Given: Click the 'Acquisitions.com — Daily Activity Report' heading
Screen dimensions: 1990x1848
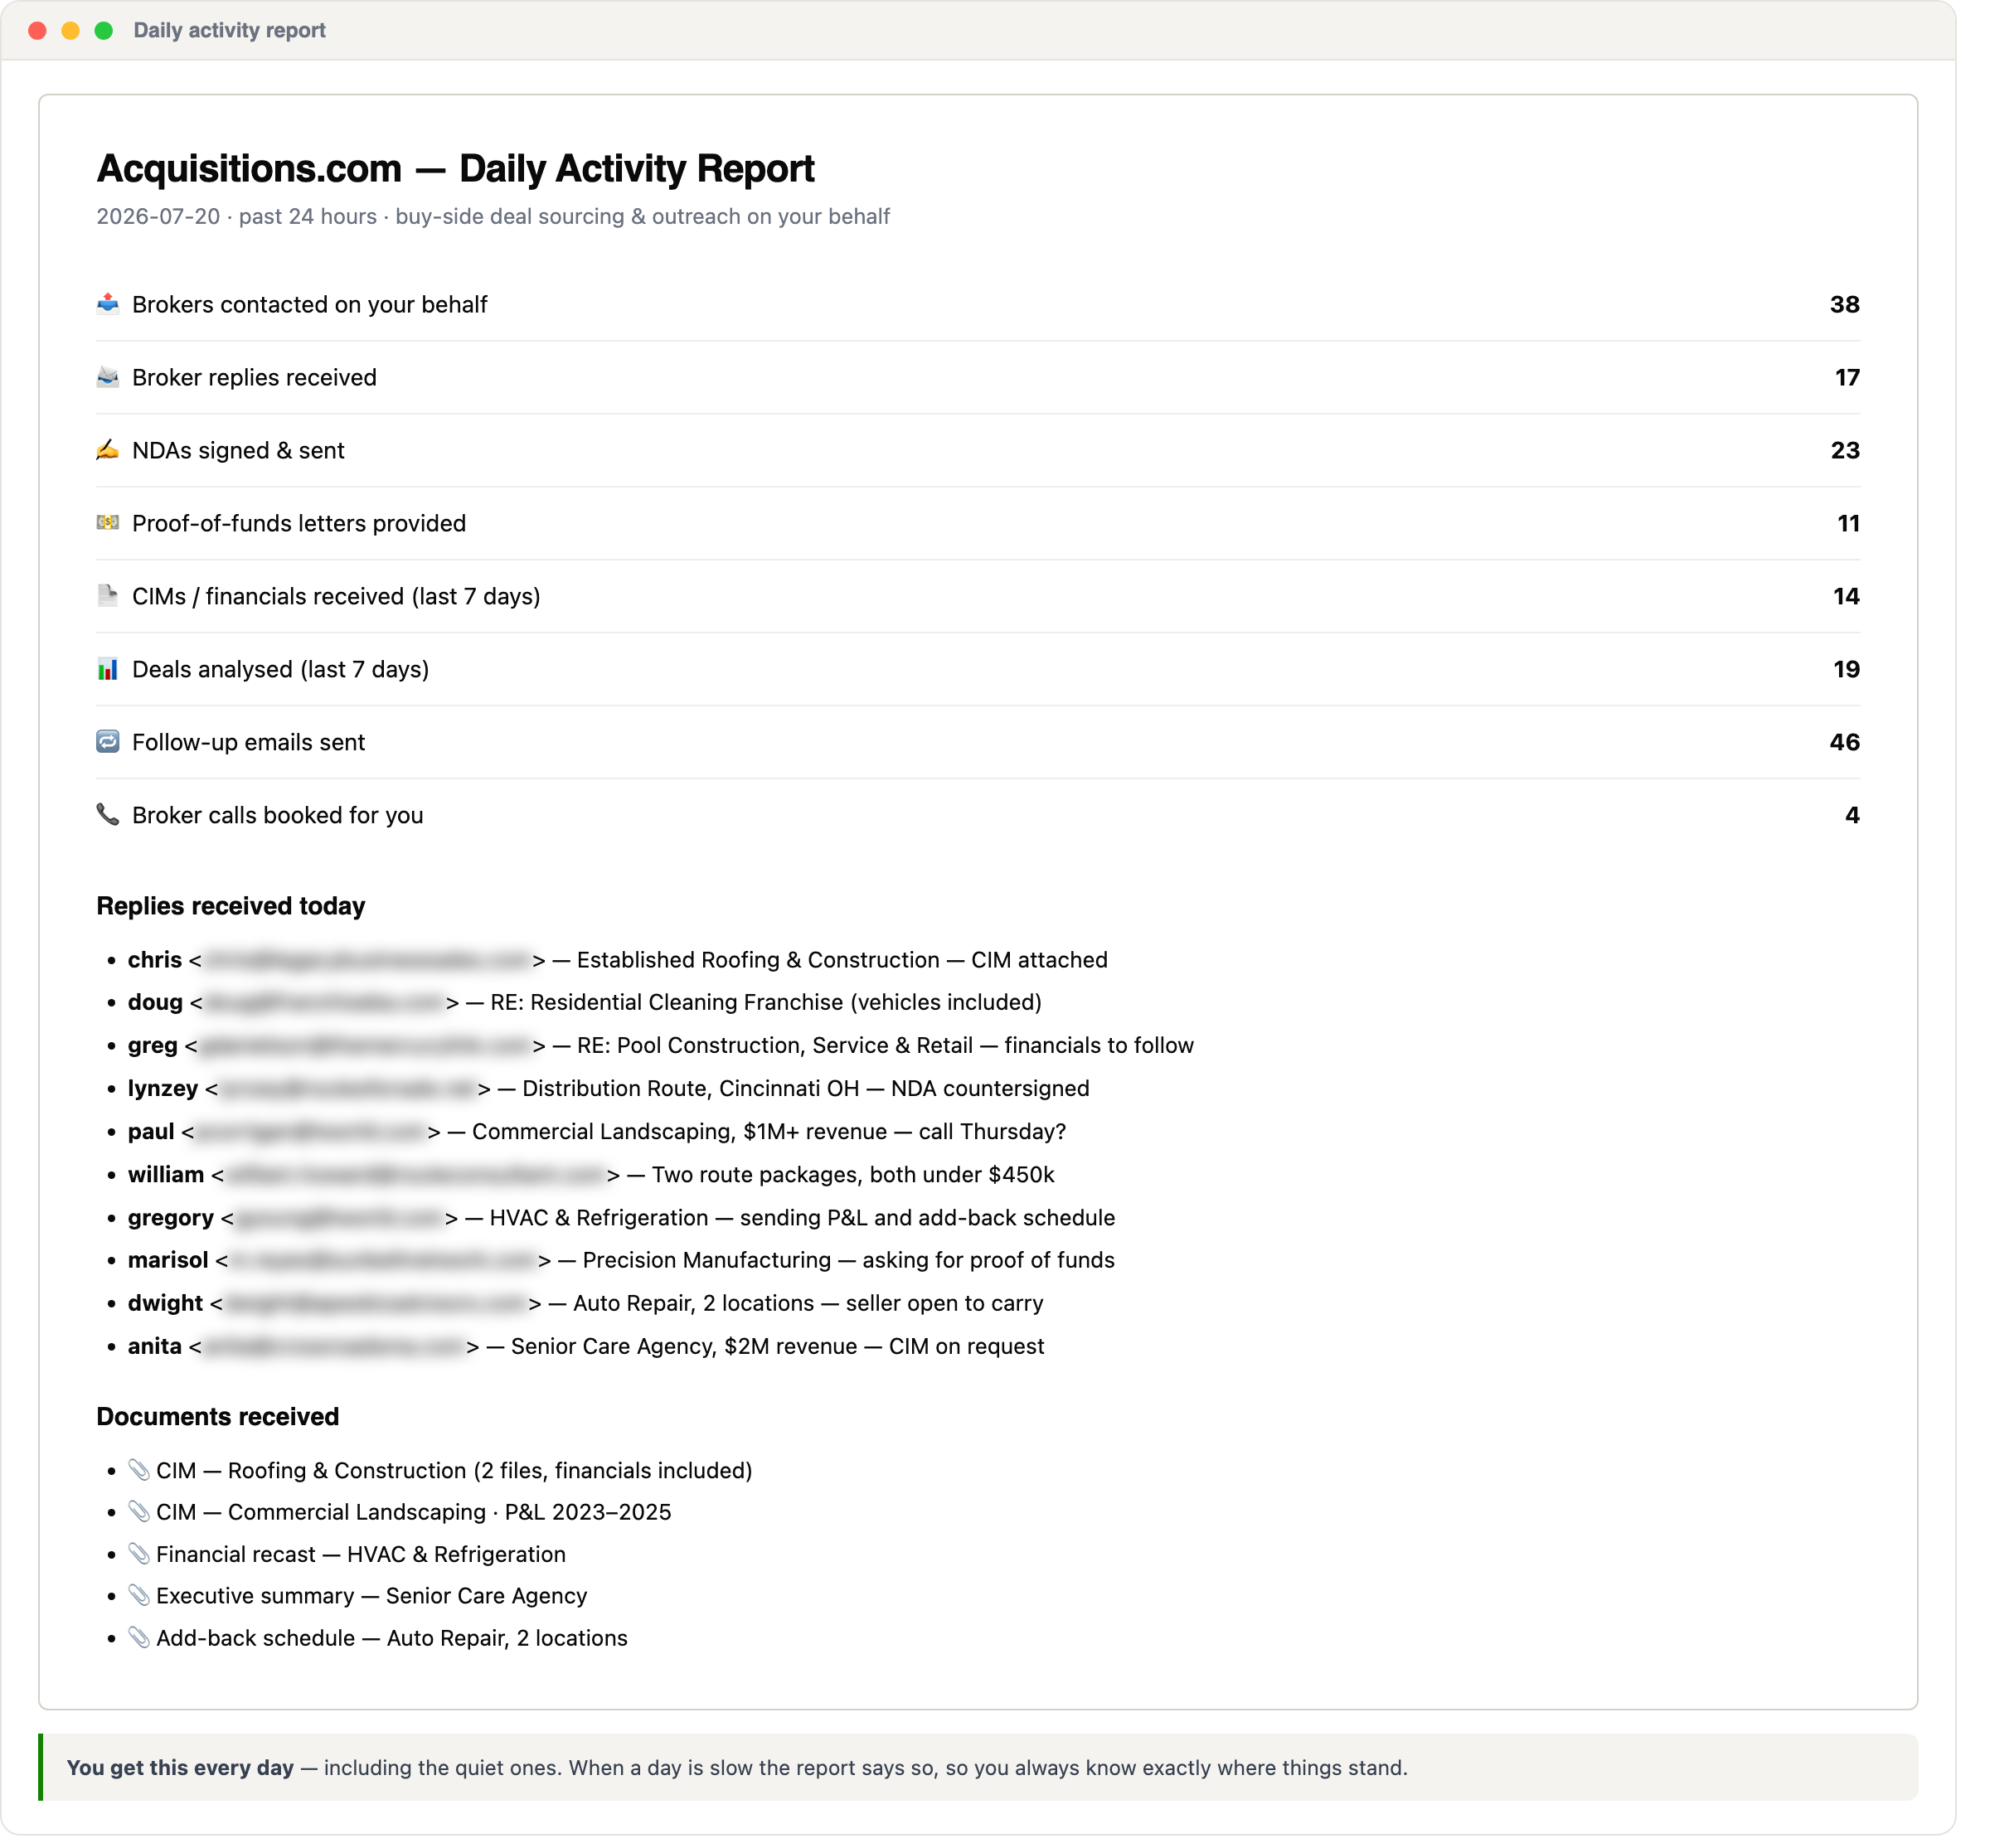Looking at the screenshot, I should 456,169.
